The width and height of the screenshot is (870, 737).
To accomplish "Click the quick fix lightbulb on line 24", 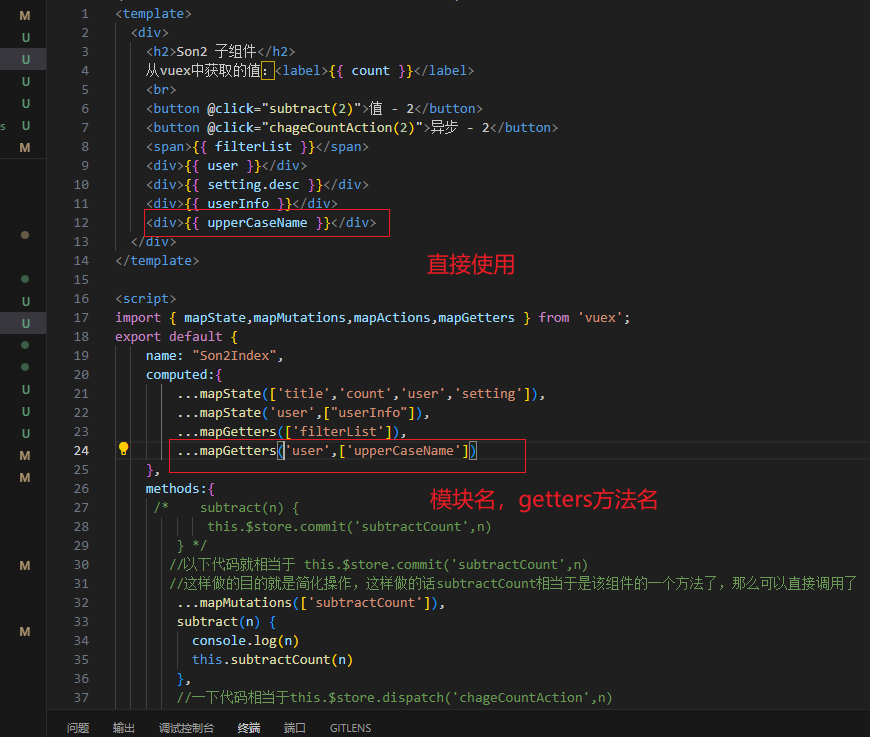I will point(123,448).
